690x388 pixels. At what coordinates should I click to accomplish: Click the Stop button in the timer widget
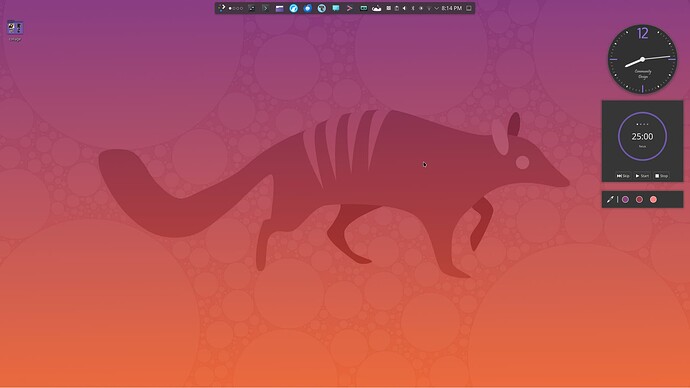[661, 176]
